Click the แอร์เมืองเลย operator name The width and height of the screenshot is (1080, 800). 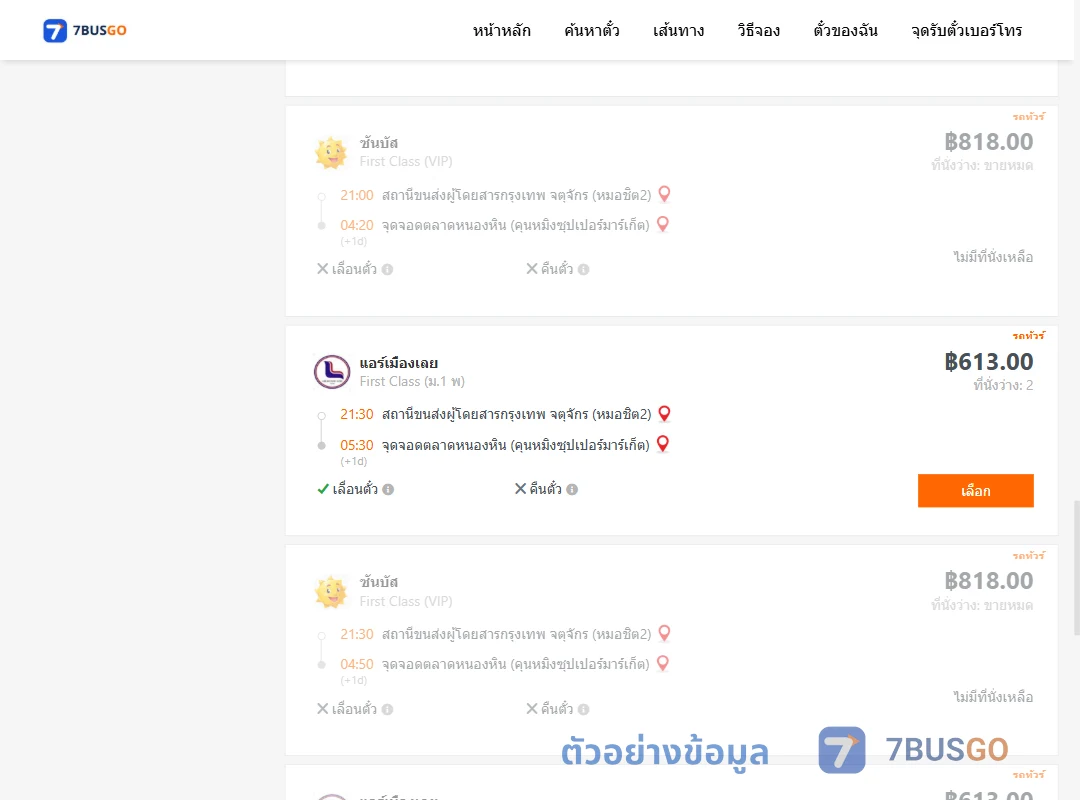click(x=399, y=363)
